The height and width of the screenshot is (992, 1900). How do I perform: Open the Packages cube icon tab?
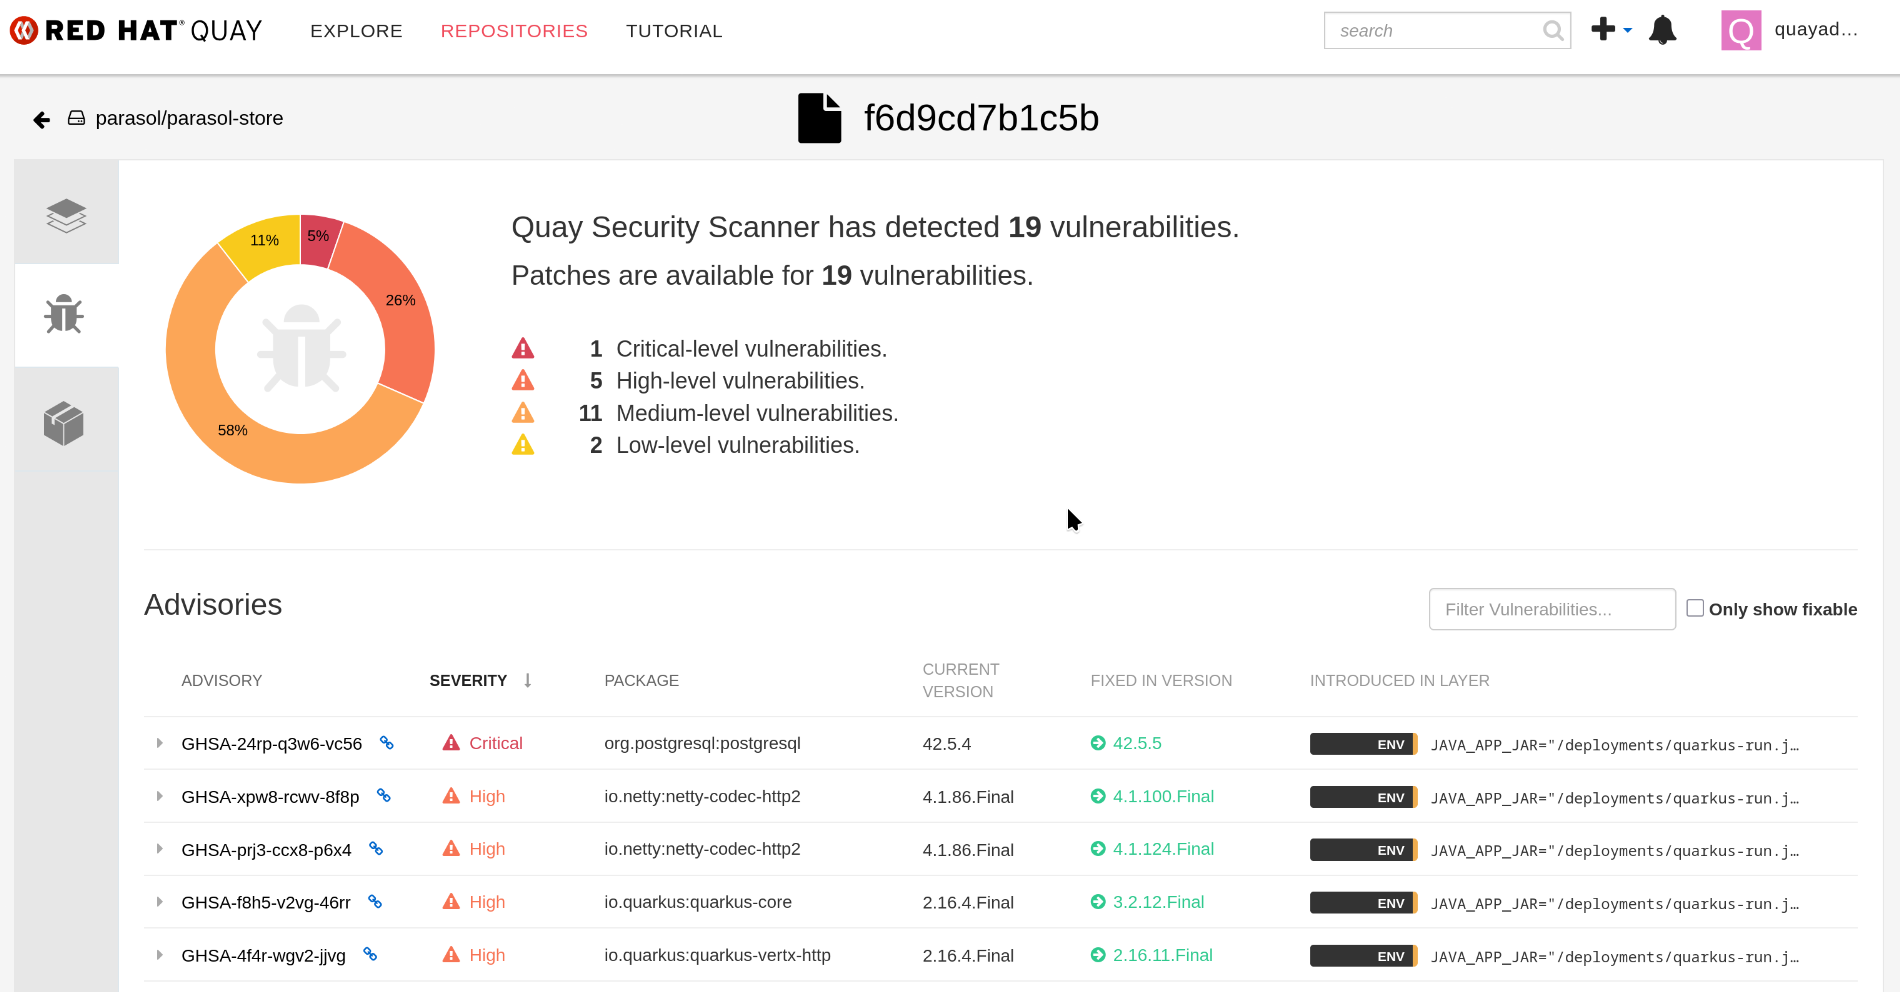coord(64,423)
